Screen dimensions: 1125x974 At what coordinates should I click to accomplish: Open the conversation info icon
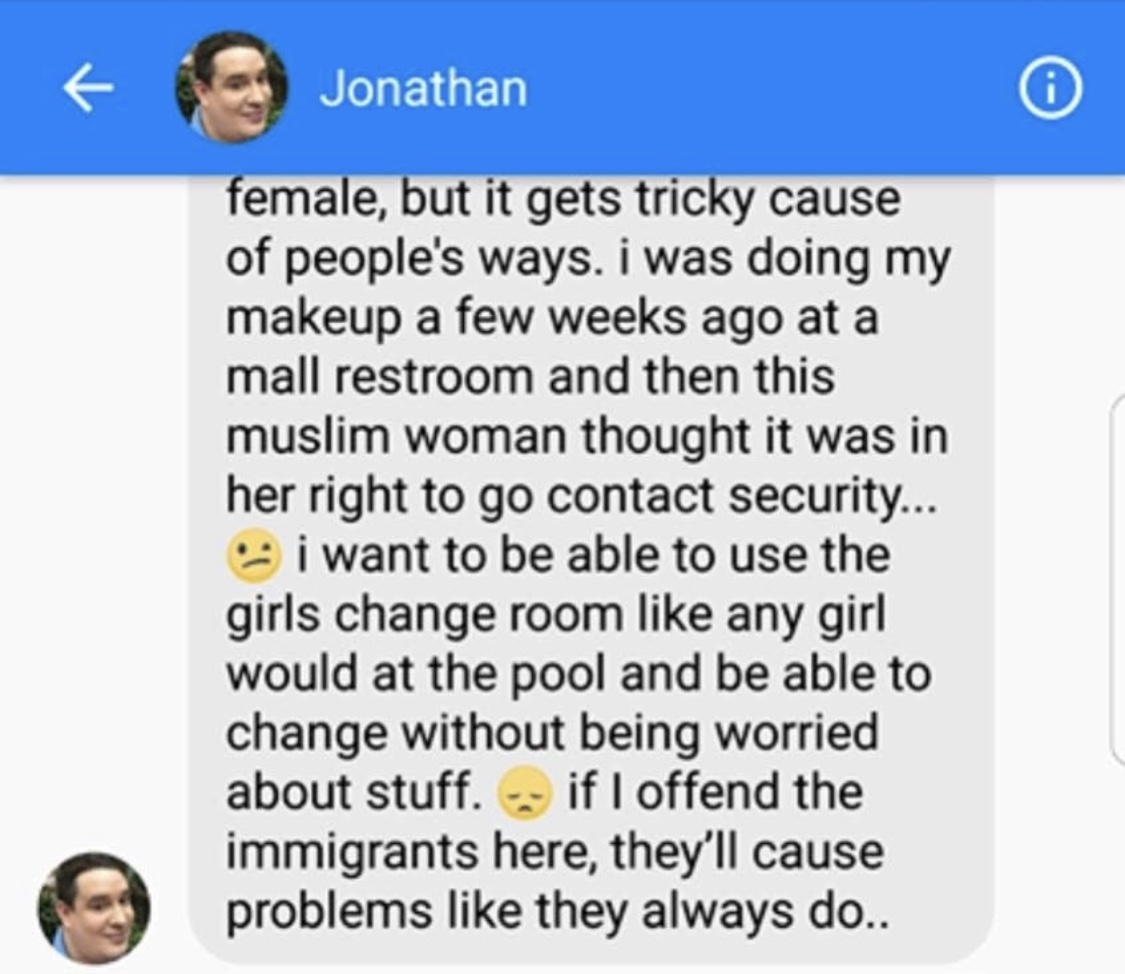pyautogui.click(x=1050, y=88)
